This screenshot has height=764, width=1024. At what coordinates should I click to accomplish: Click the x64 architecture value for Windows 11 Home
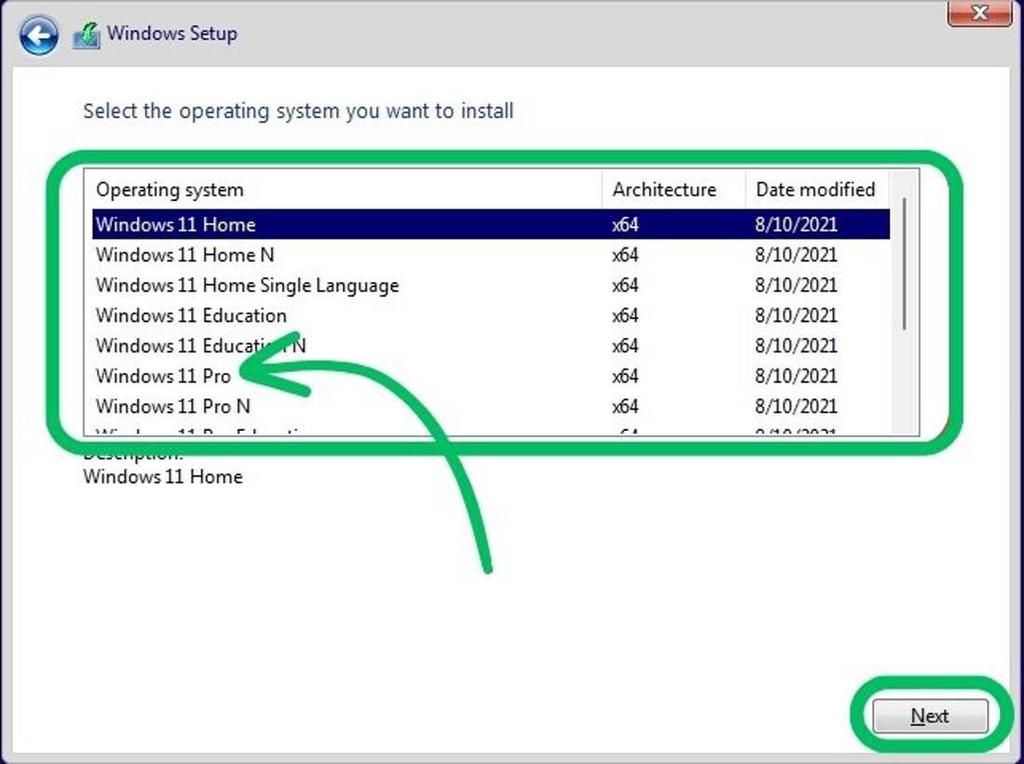[x=623, y=224]
